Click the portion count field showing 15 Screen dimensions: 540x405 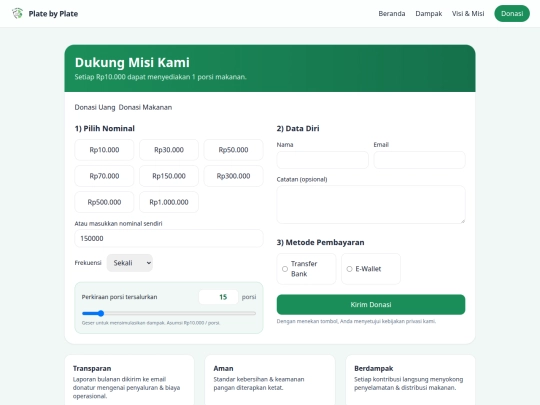click(x=218, y=297)
